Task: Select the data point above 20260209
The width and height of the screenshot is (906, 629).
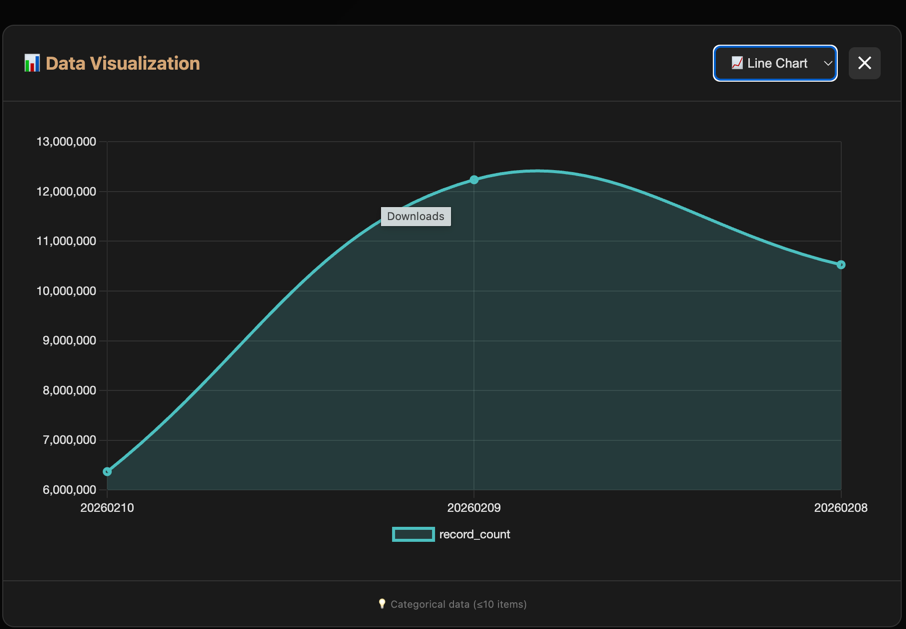Action: coord(473,181)
